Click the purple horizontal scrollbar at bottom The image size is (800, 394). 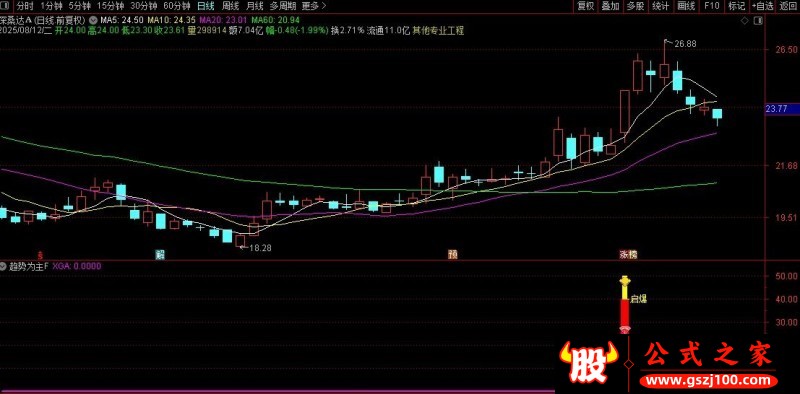point(277,392)
